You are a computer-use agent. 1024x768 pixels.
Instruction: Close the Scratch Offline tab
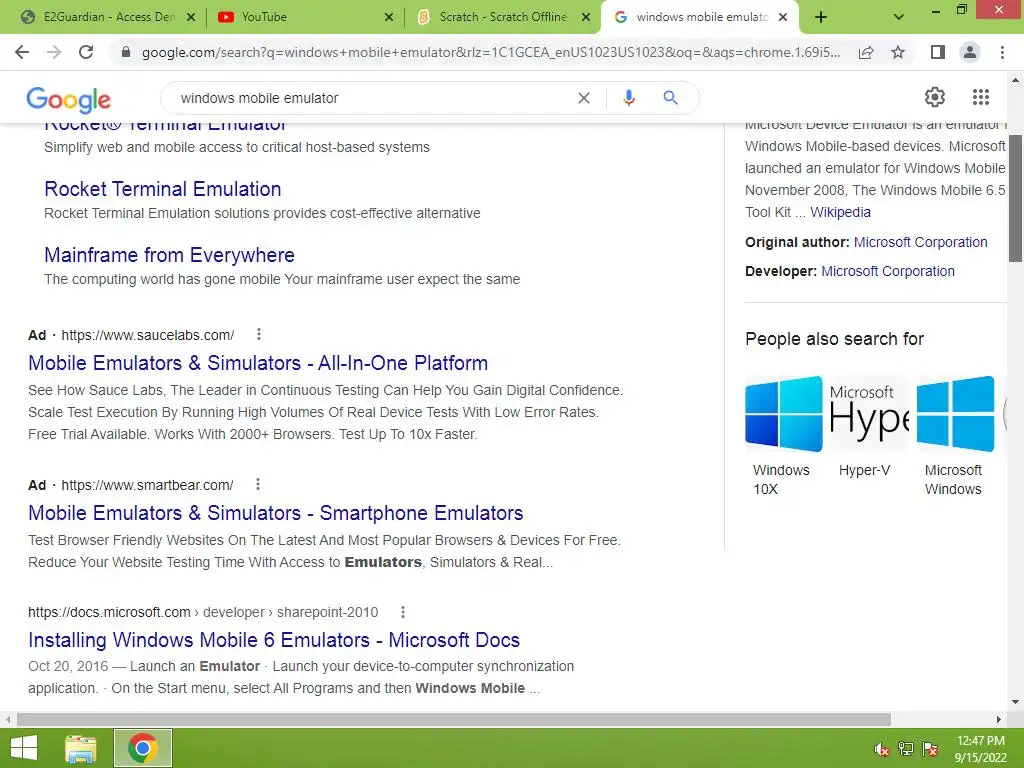[586, 17]
